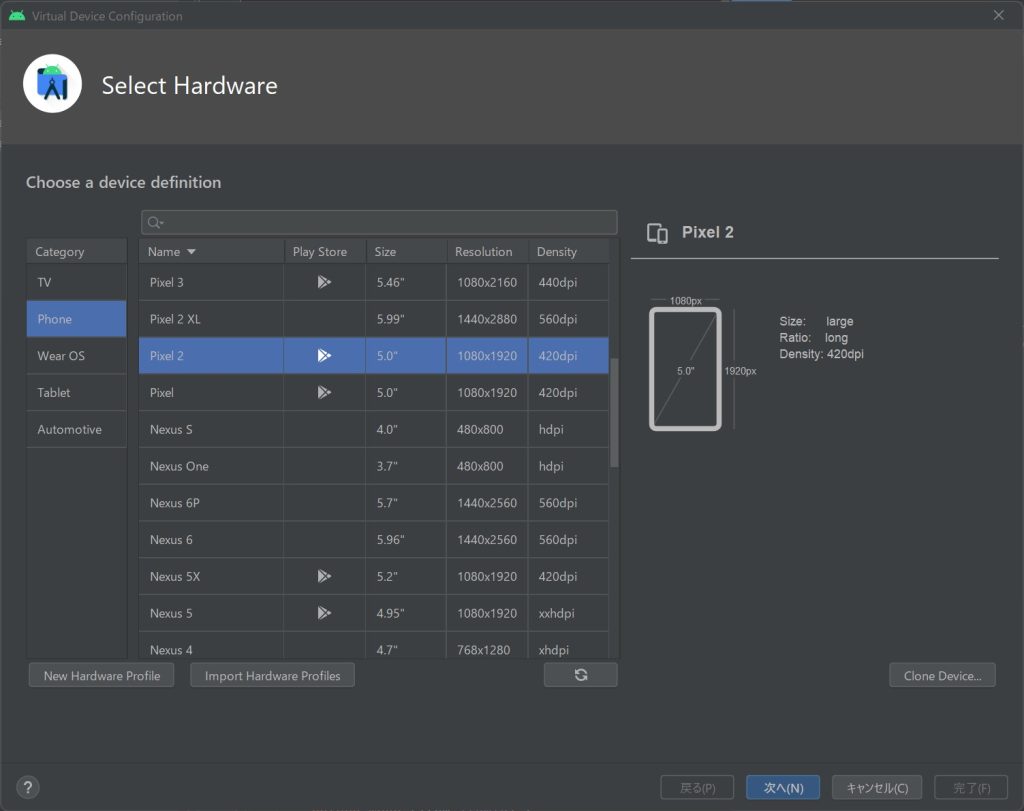
Task: Click the xxhdpi density cell
Action: (x=568, y=612)
